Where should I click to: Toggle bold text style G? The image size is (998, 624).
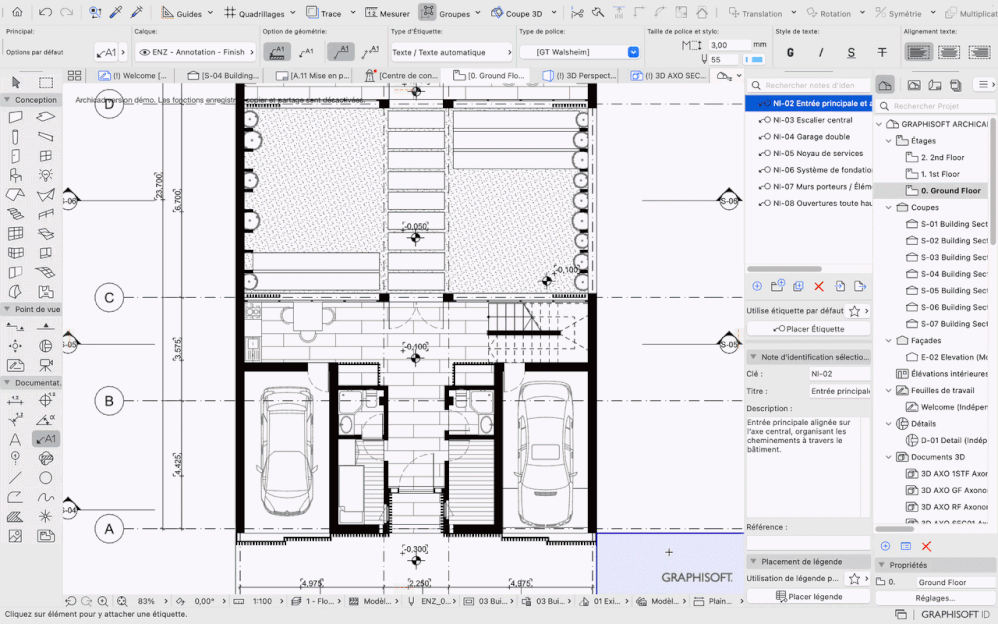click(791, 52)
